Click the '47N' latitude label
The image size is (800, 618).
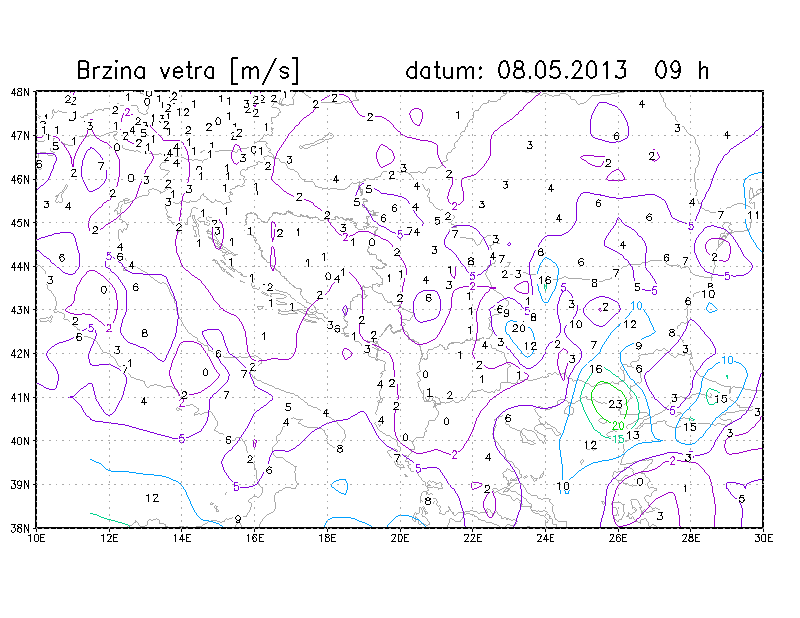pos(20,136)
